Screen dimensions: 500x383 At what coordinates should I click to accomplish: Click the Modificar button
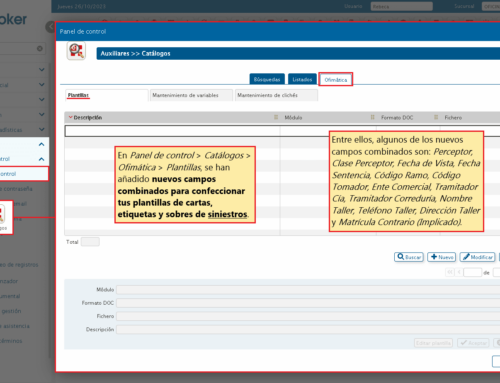[477, 257]
